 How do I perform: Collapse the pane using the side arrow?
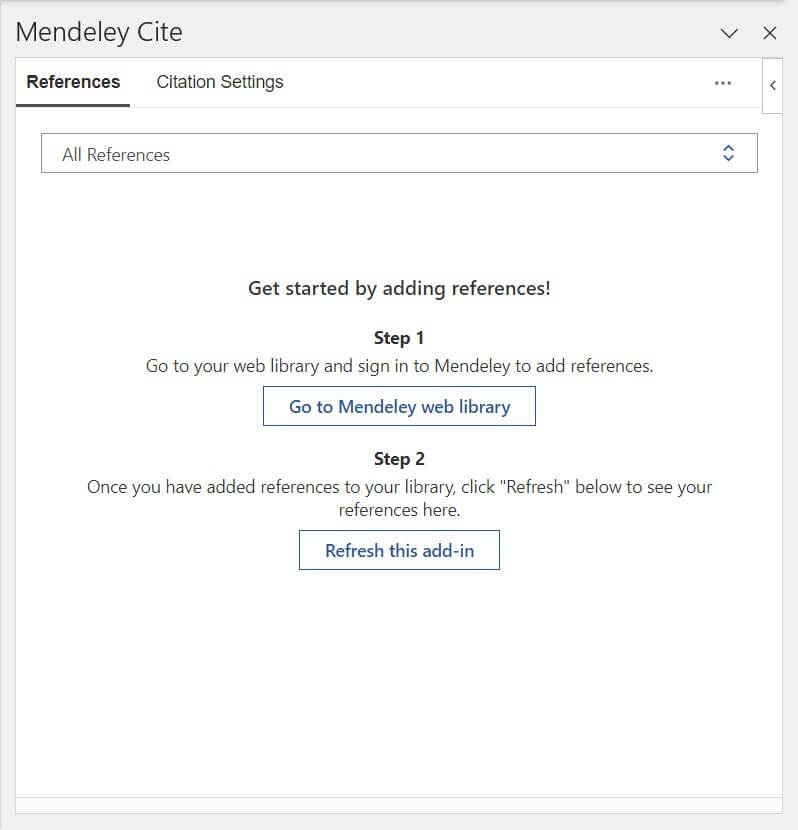coord(772,85)
